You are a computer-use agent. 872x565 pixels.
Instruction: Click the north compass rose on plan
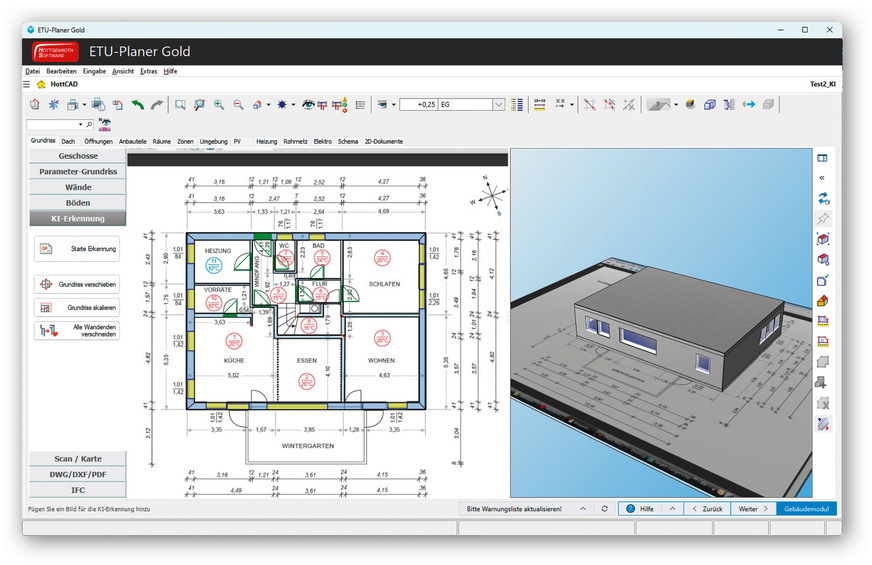click(x=489, y=195)
